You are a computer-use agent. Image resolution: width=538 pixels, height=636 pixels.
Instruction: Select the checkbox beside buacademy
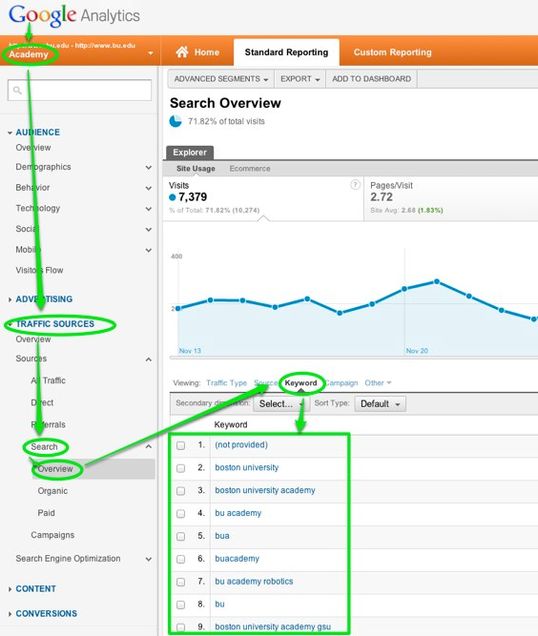181,559
